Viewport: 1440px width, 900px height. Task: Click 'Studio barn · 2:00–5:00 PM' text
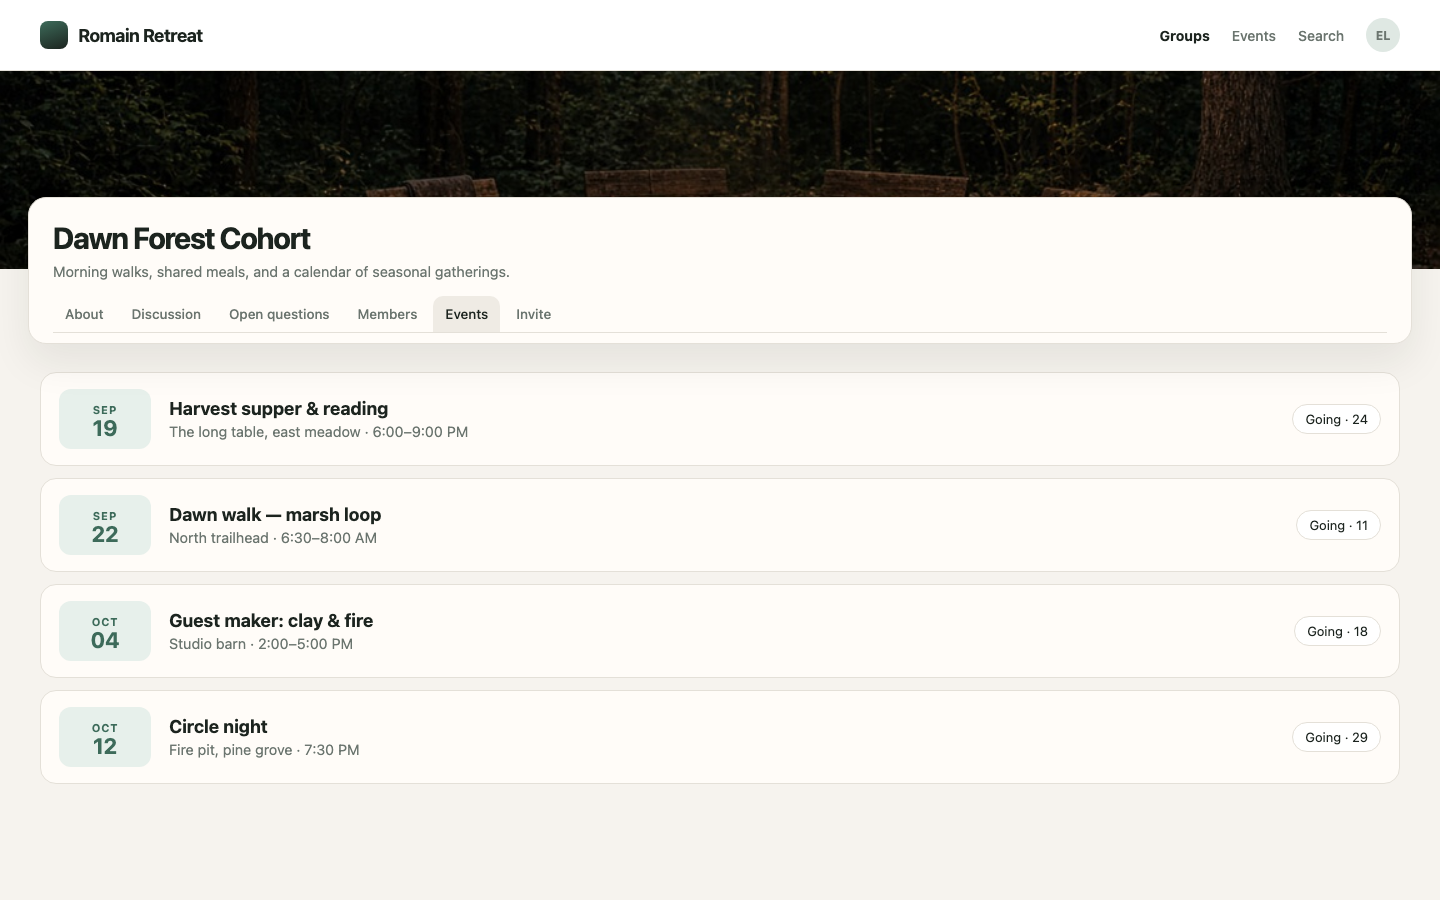point(261,644)
